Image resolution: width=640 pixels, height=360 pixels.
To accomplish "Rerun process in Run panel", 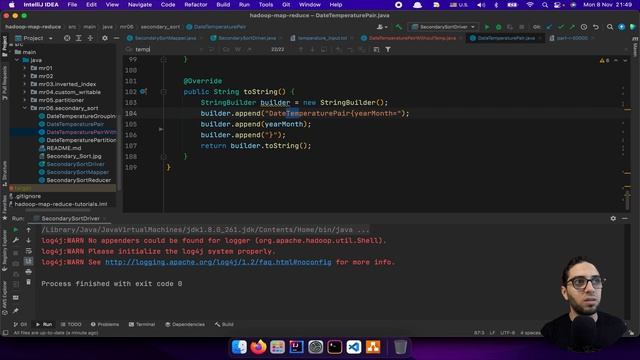I will tap(16, 230).
